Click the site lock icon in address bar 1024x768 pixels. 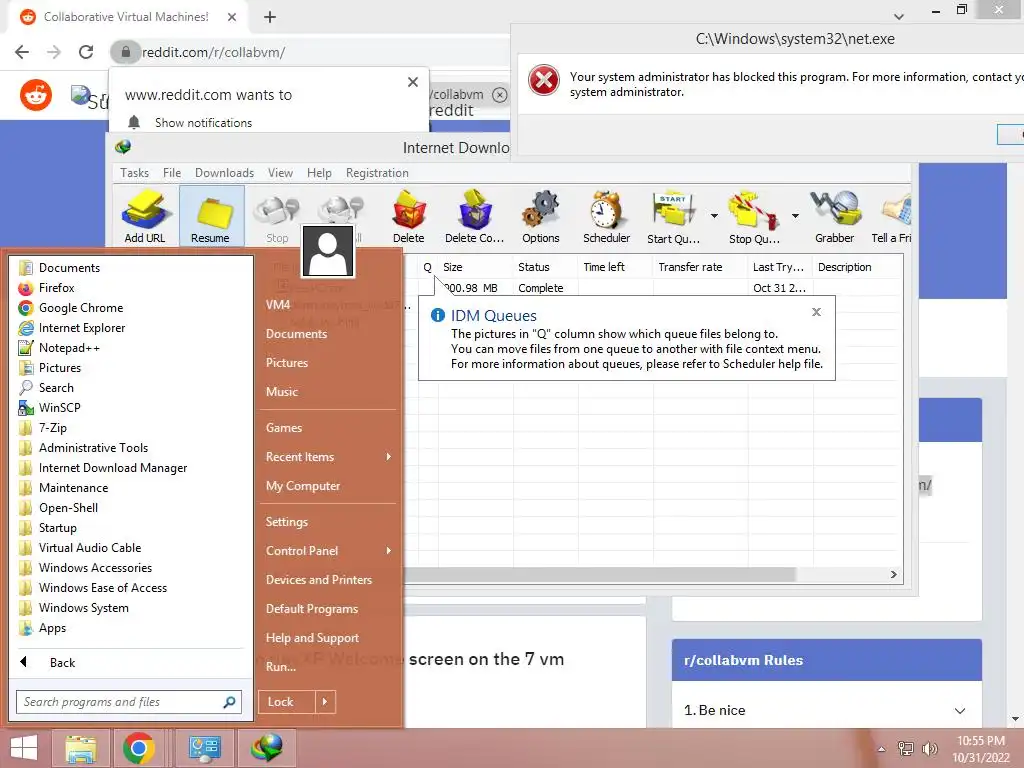(x=125, y=52)
